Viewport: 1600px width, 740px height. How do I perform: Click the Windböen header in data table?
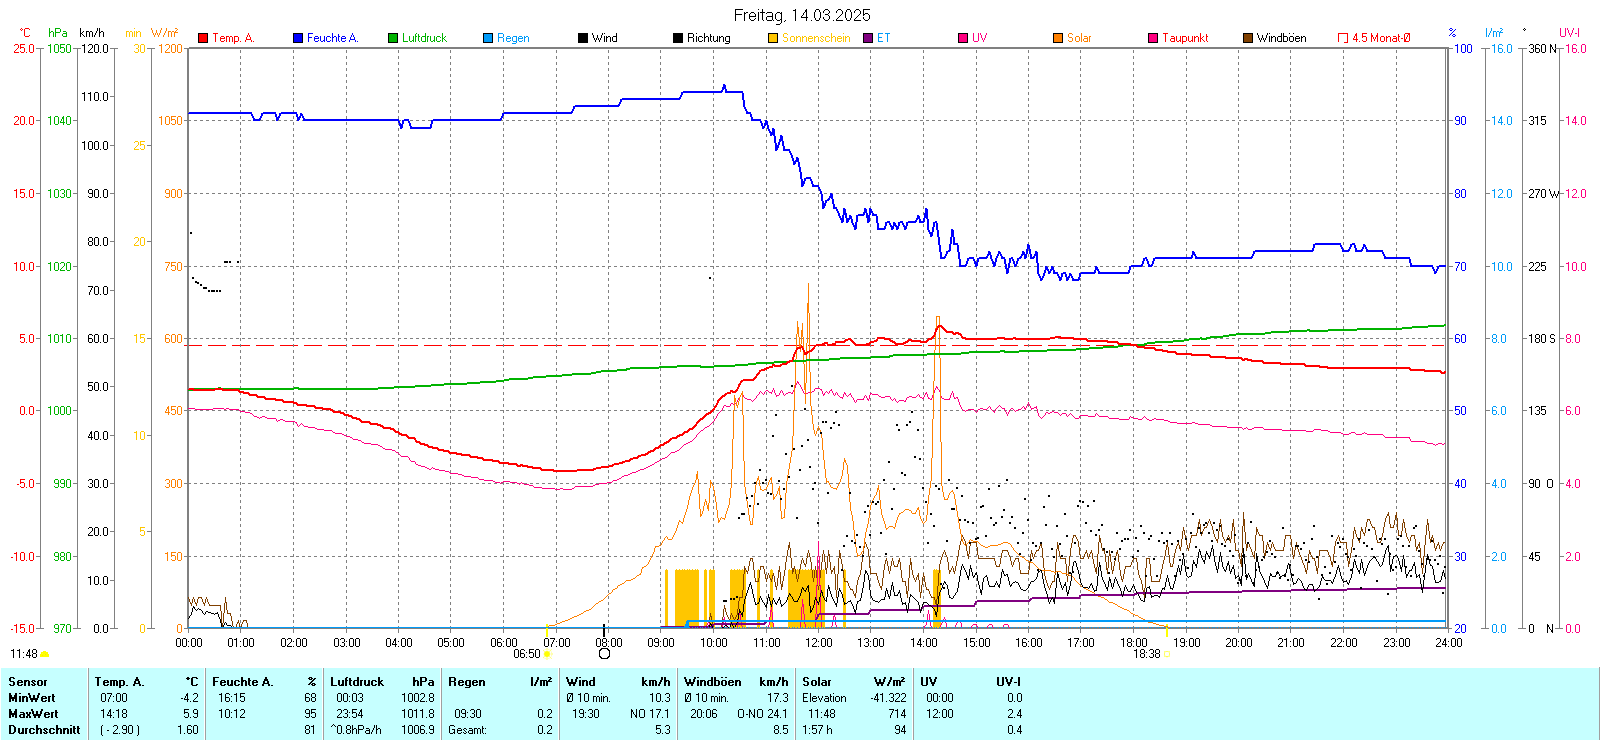coord(712,682)
